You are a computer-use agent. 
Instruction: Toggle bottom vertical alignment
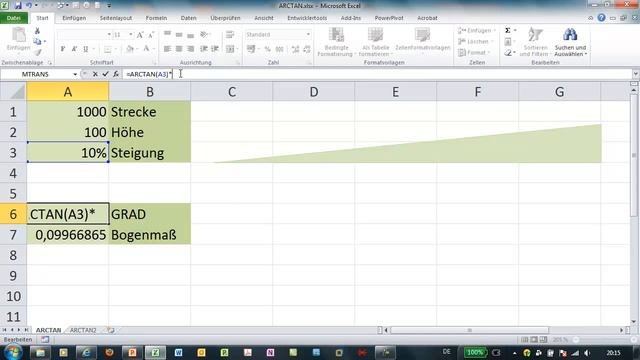point(190,35)
